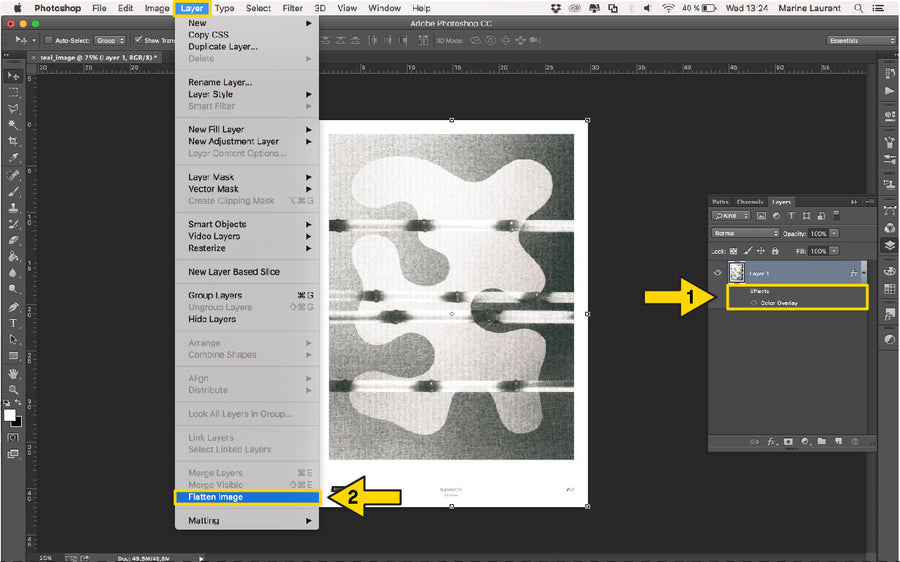Switch to the Channels panel tab

tap(749, 201)
